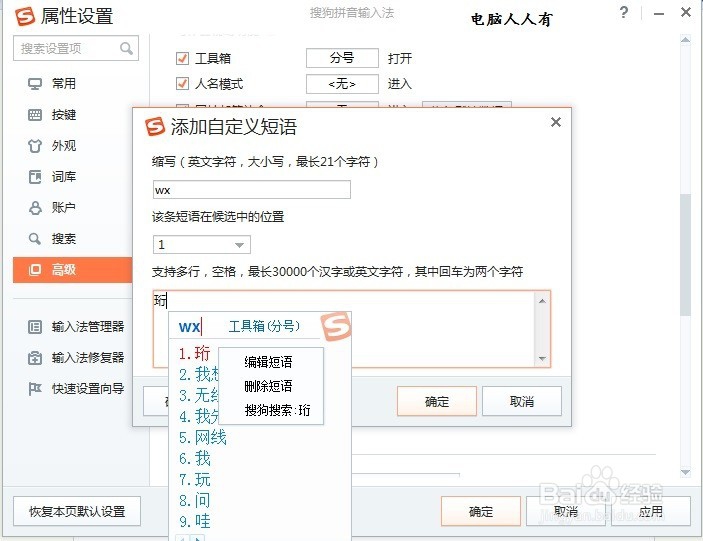703x541 pixels.
Task: Click the flag icon beside 快速设置向导
Action: pyautogui.click(x=35, y=389)
